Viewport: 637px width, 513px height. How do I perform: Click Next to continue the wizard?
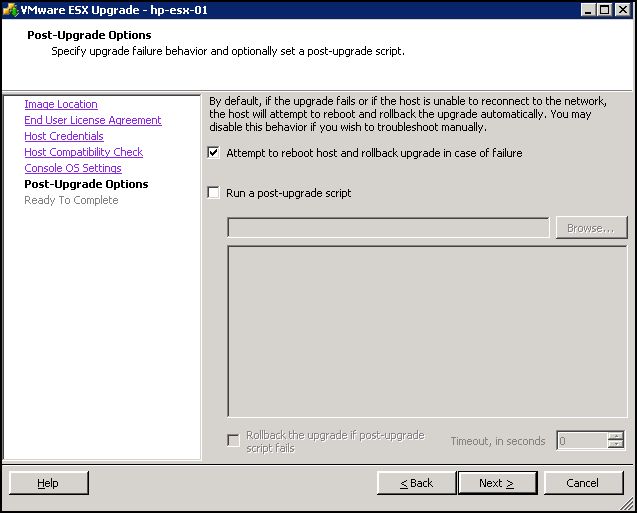click(x=496, y=483)
